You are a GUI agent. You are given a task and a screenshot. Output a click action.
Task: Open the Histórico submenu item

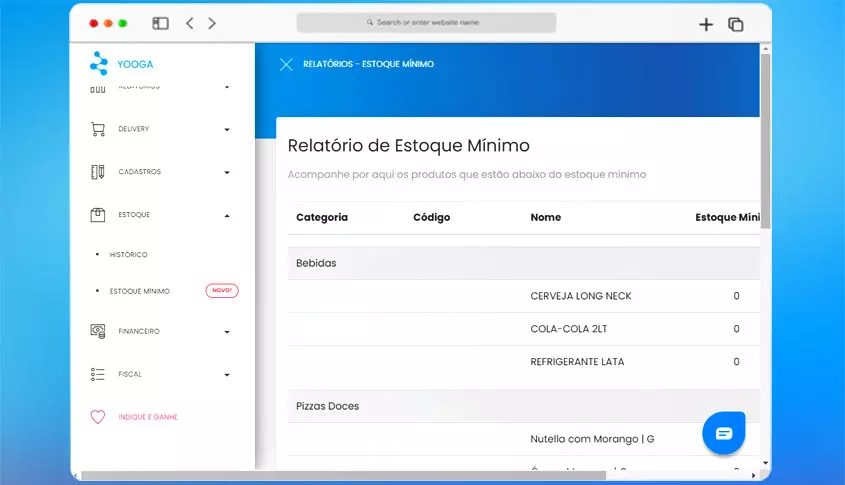(128, 254)
